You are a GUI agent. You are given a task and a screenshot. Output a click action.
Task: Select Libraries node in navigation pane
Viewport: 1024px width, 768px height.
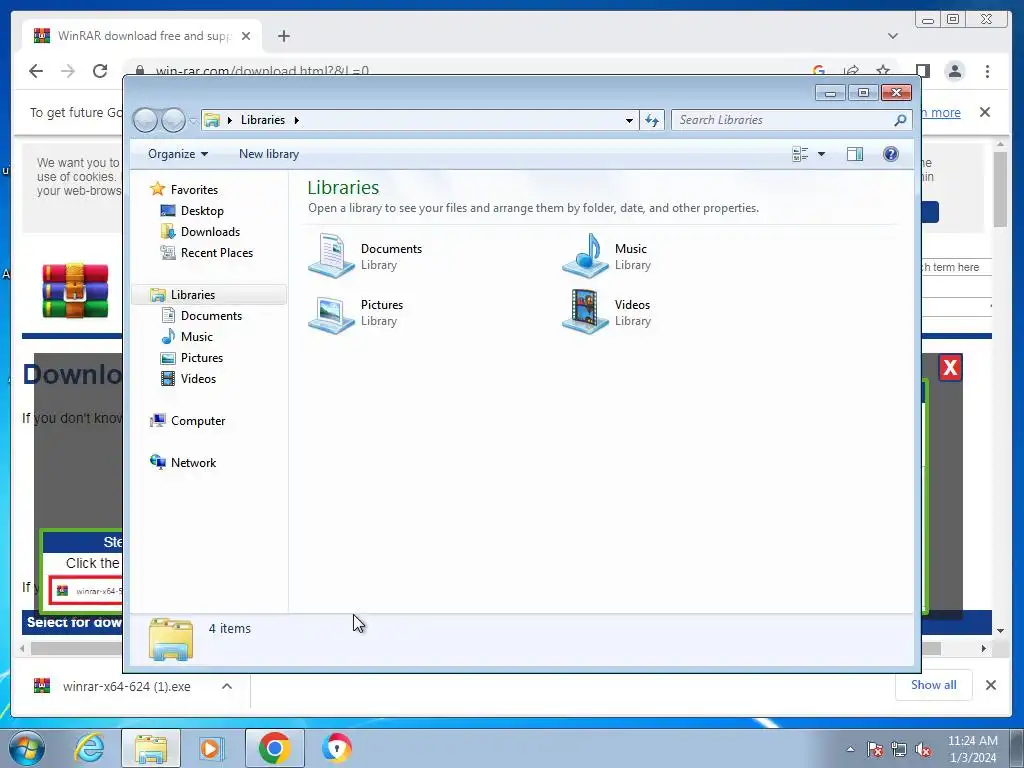pos(193,295)
